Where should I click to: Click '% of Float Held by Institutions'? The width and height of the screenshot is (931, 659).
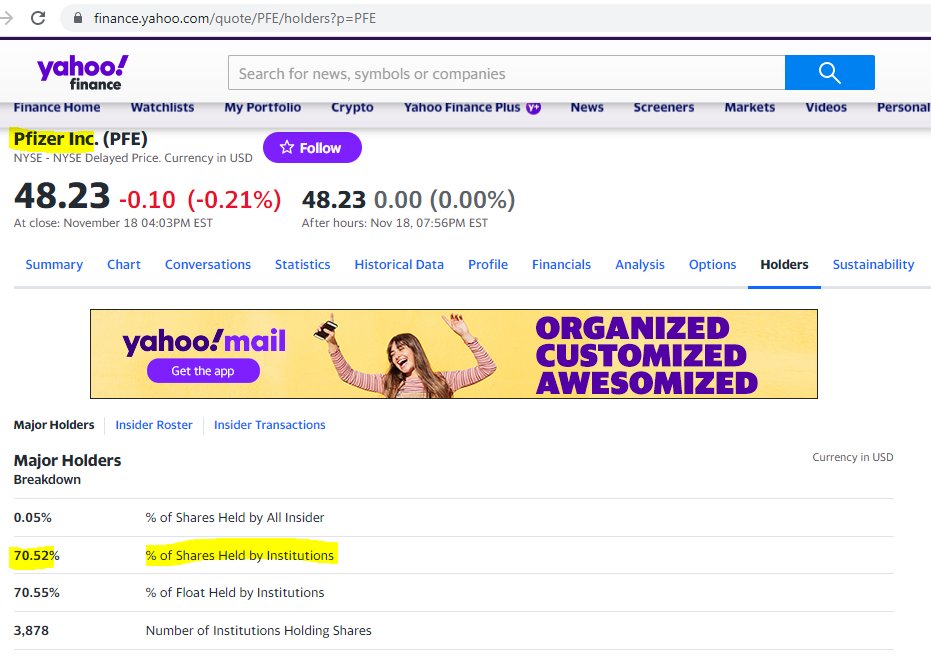tap(235, 592)
